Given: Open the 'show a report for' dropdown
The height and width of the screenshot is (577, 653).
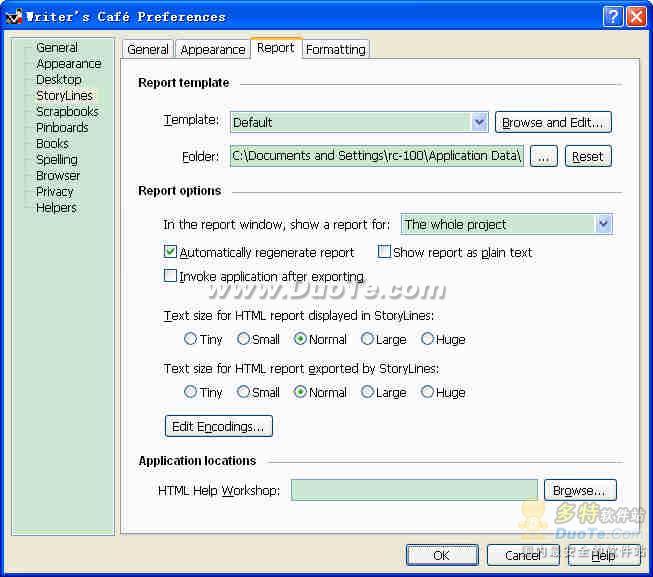Looking at the screenshot, I should tap(506, 224).
